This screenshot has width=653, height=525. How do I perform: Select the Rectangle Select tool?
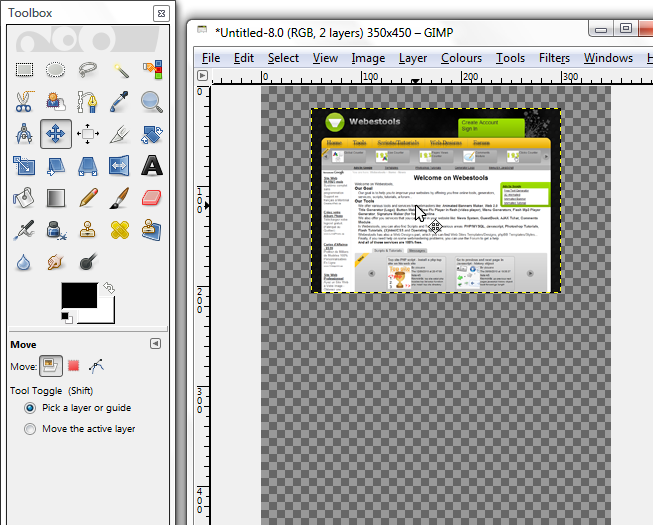pyautogui.click(x=24, y=70)
